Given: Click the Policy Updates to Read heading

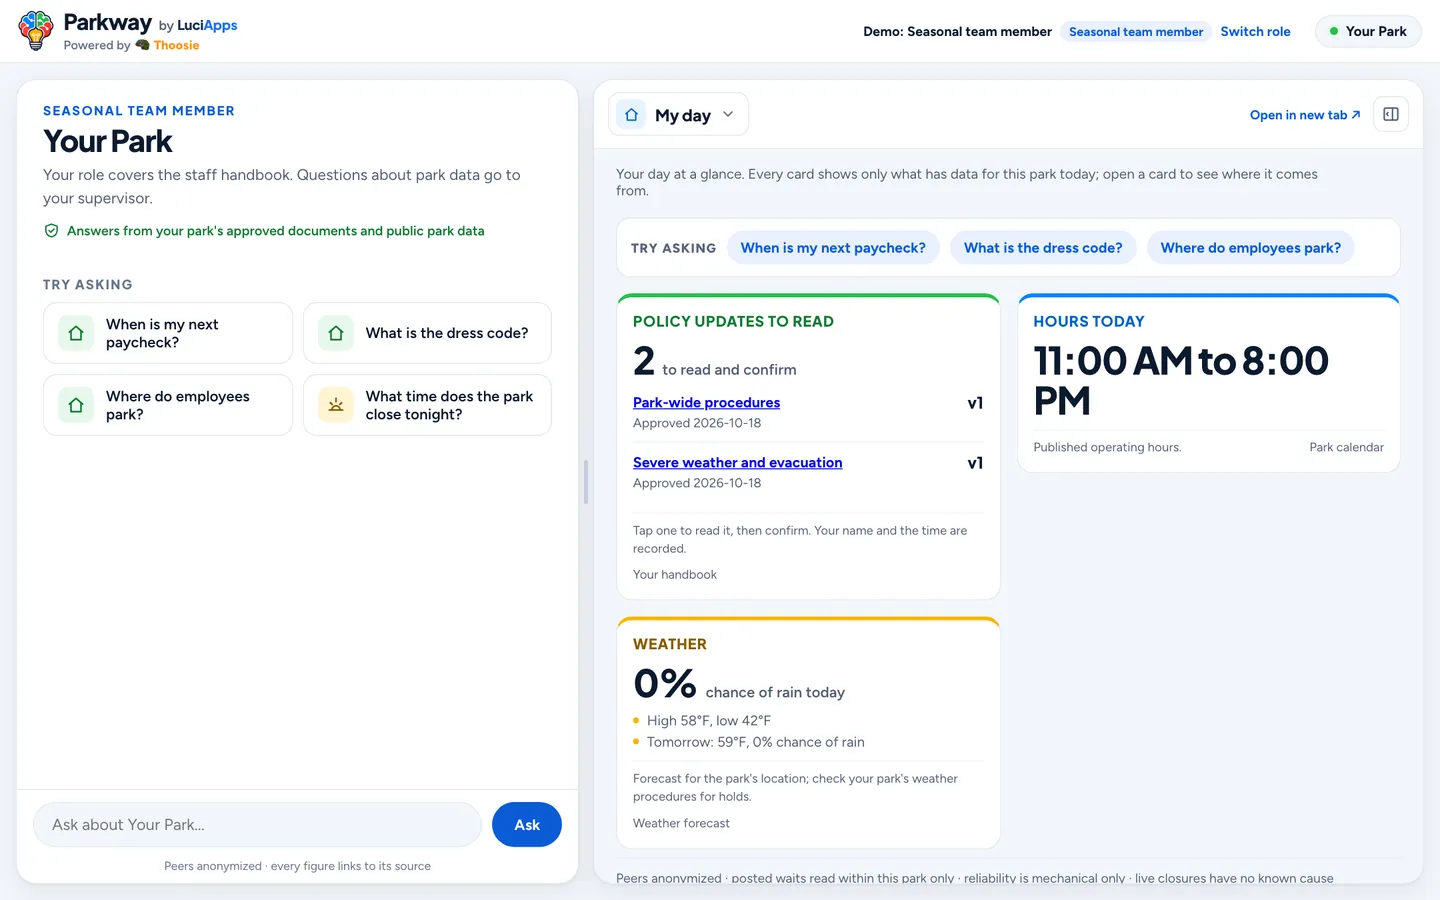Looking at the screenshot, I should coord(733,322).
